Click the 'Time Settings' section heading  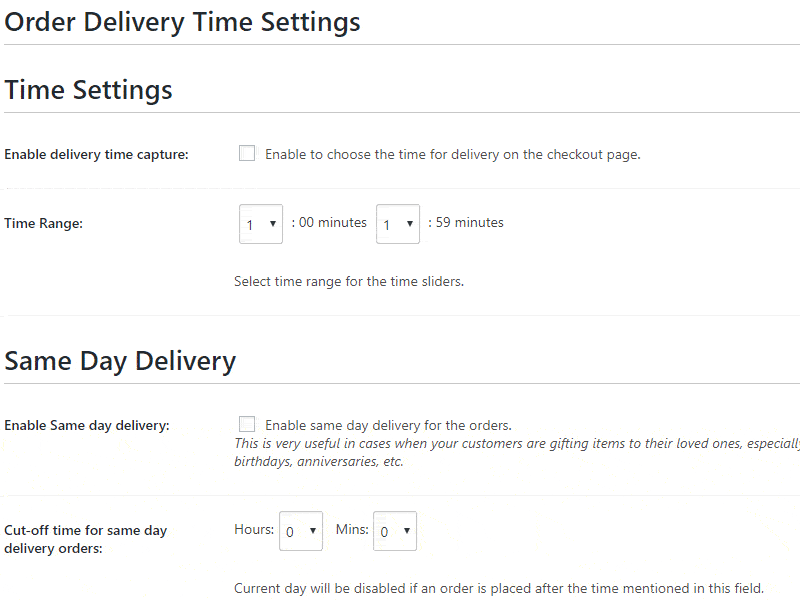pyautogui.click(x=89, y=90)
